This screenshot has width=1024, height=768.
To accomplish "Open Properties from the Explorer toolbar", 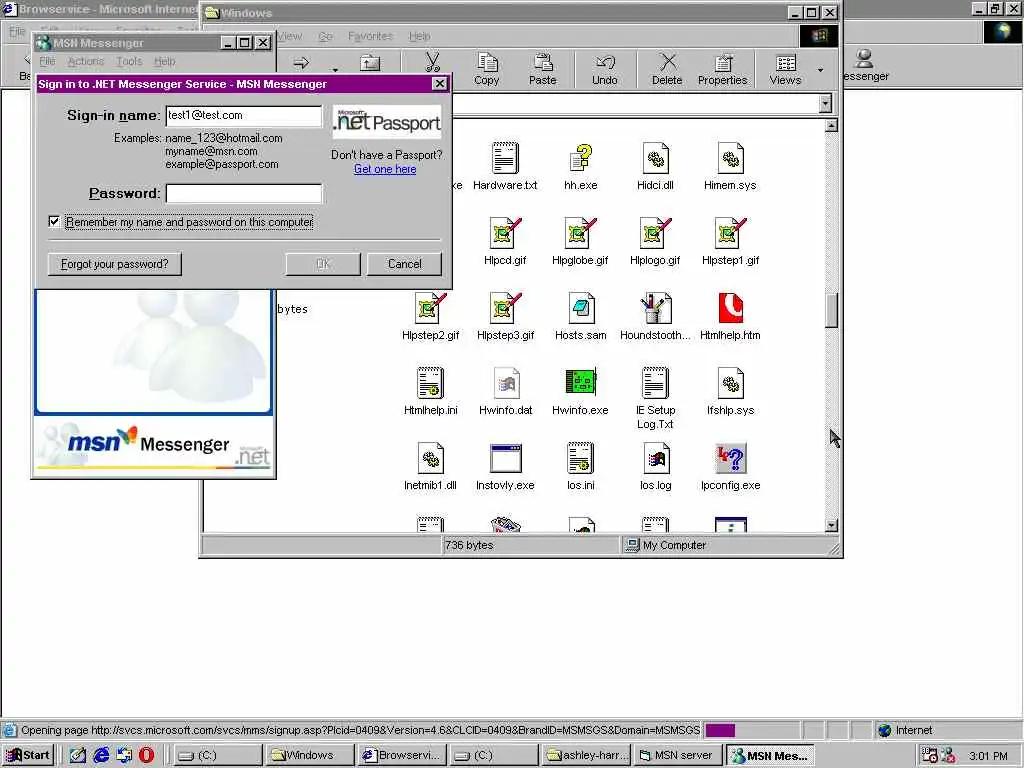I will point(722,69).
